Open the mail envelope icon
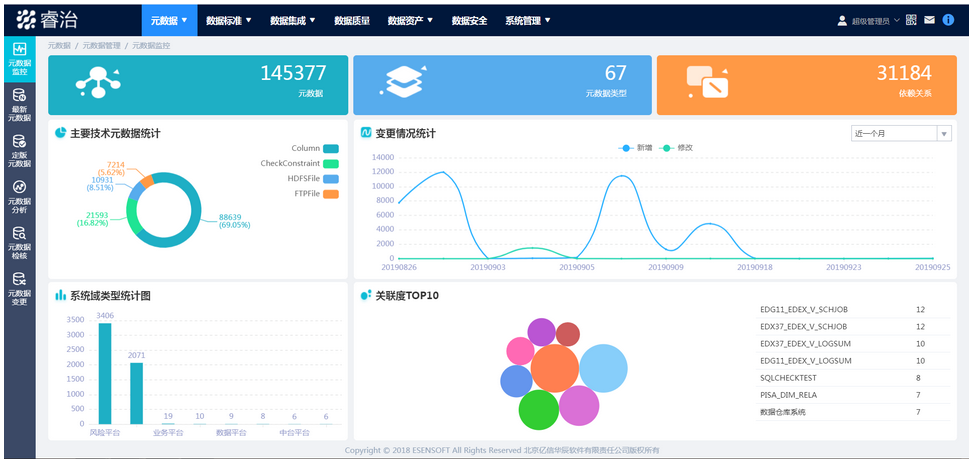 tap(929, 20)
